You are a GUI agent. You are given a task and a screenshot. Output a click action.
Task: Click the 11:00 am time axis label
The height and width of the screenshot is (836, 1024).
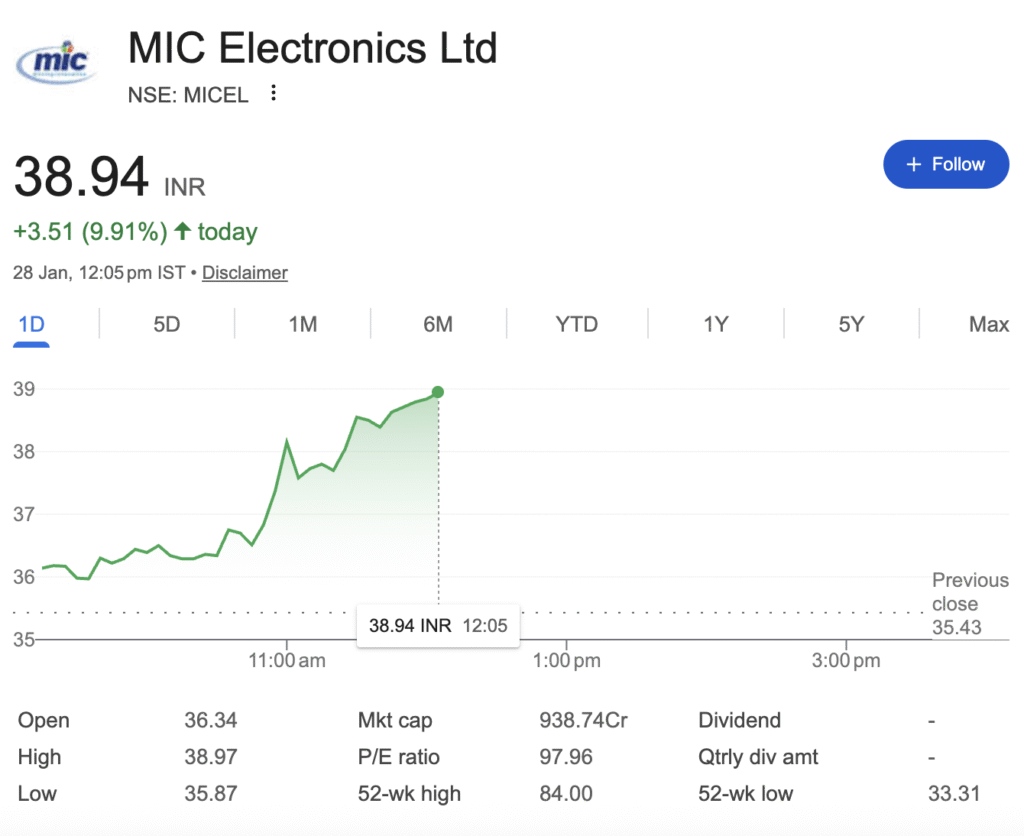(x=287, y=660)
